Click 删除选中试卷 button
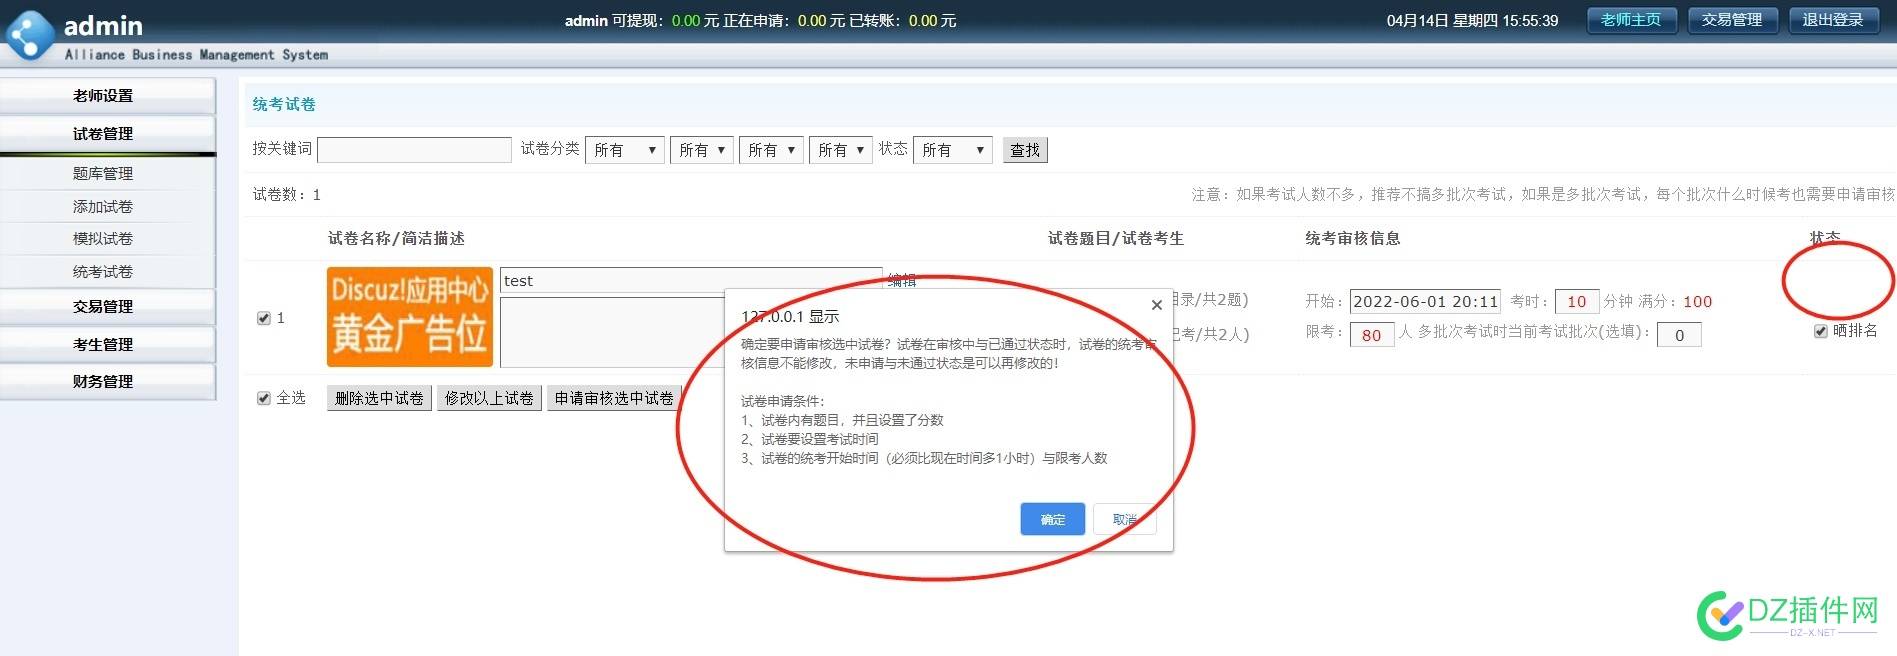Image resolution: width=1897 pixels, height=656 pixels. click(379, 398)
